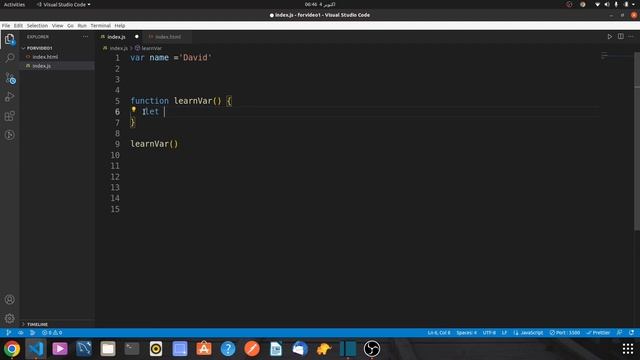640x360 pixels.
Task: Click the function keyword on line 5
Action: (149, 101)
